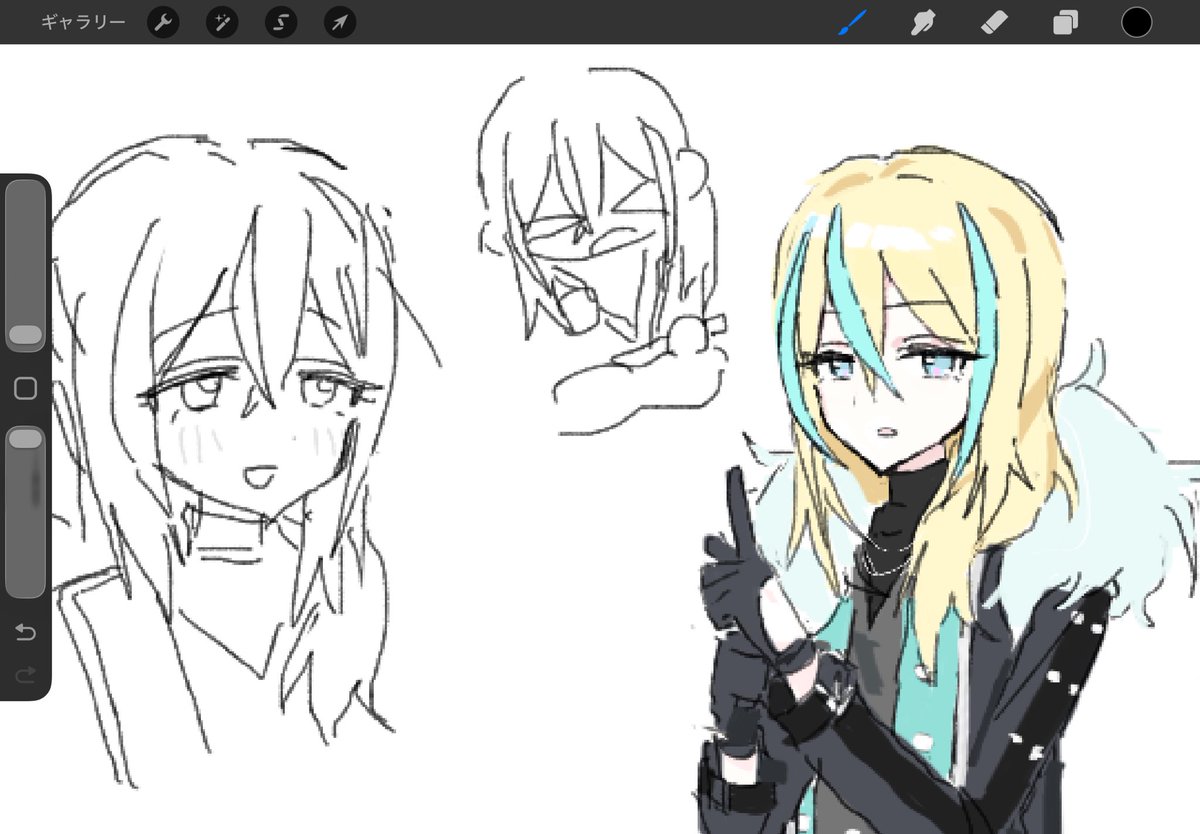Select the Smudge tool
Screen dimensions: 1200x834
[923, 22]
